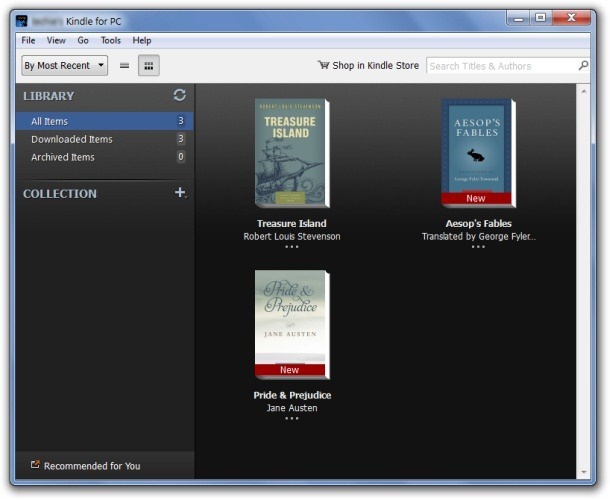Click Translated by George Fyler text
The height and width of the screenshot is (500, 610).
tap(479, 237)
